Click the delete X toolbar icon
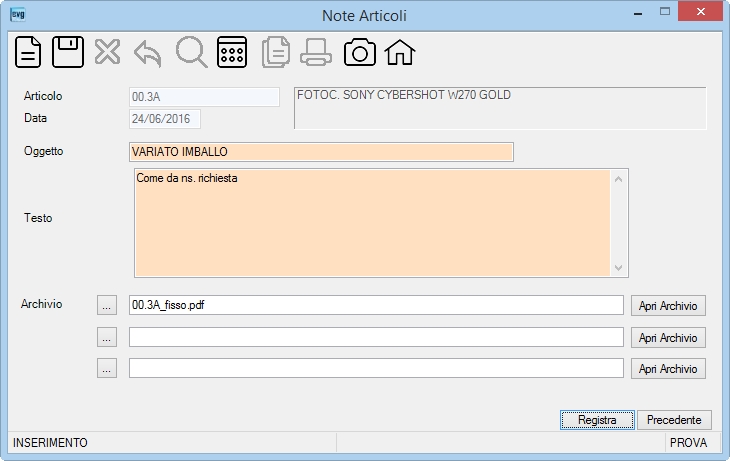 (108, 52)
